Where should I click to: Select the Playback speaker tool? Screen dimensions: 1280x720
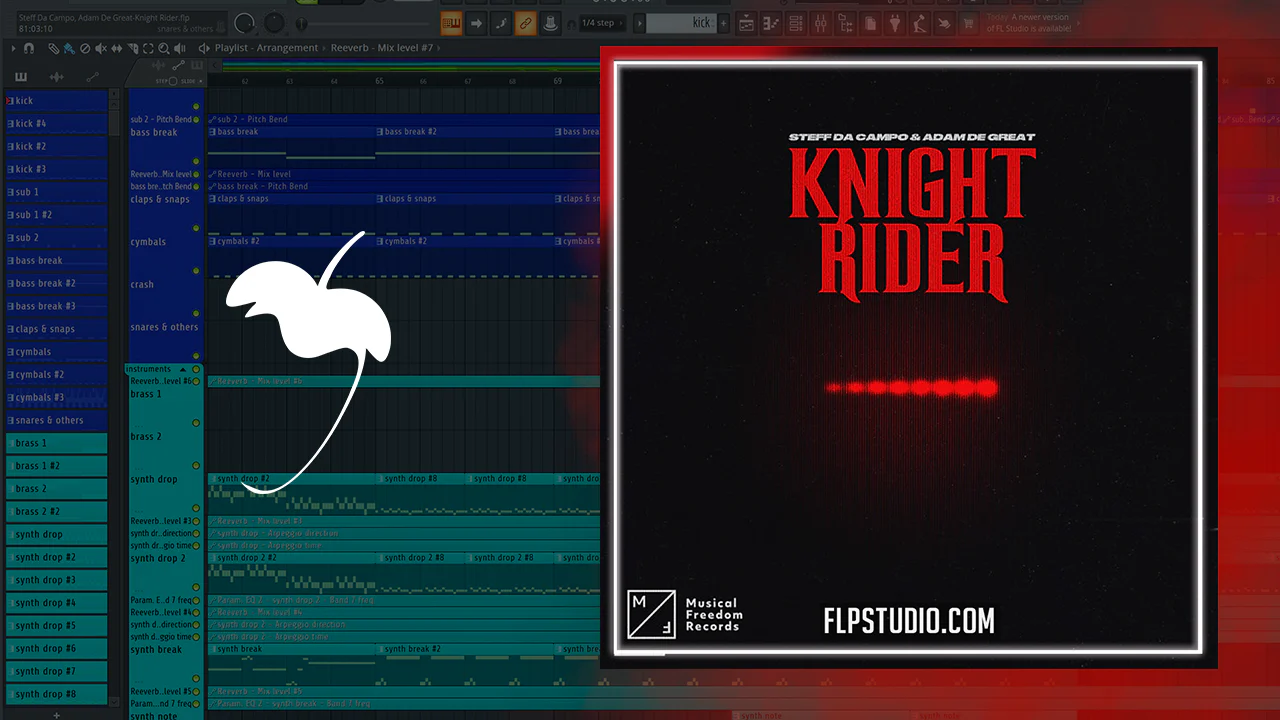coord(180,48)
